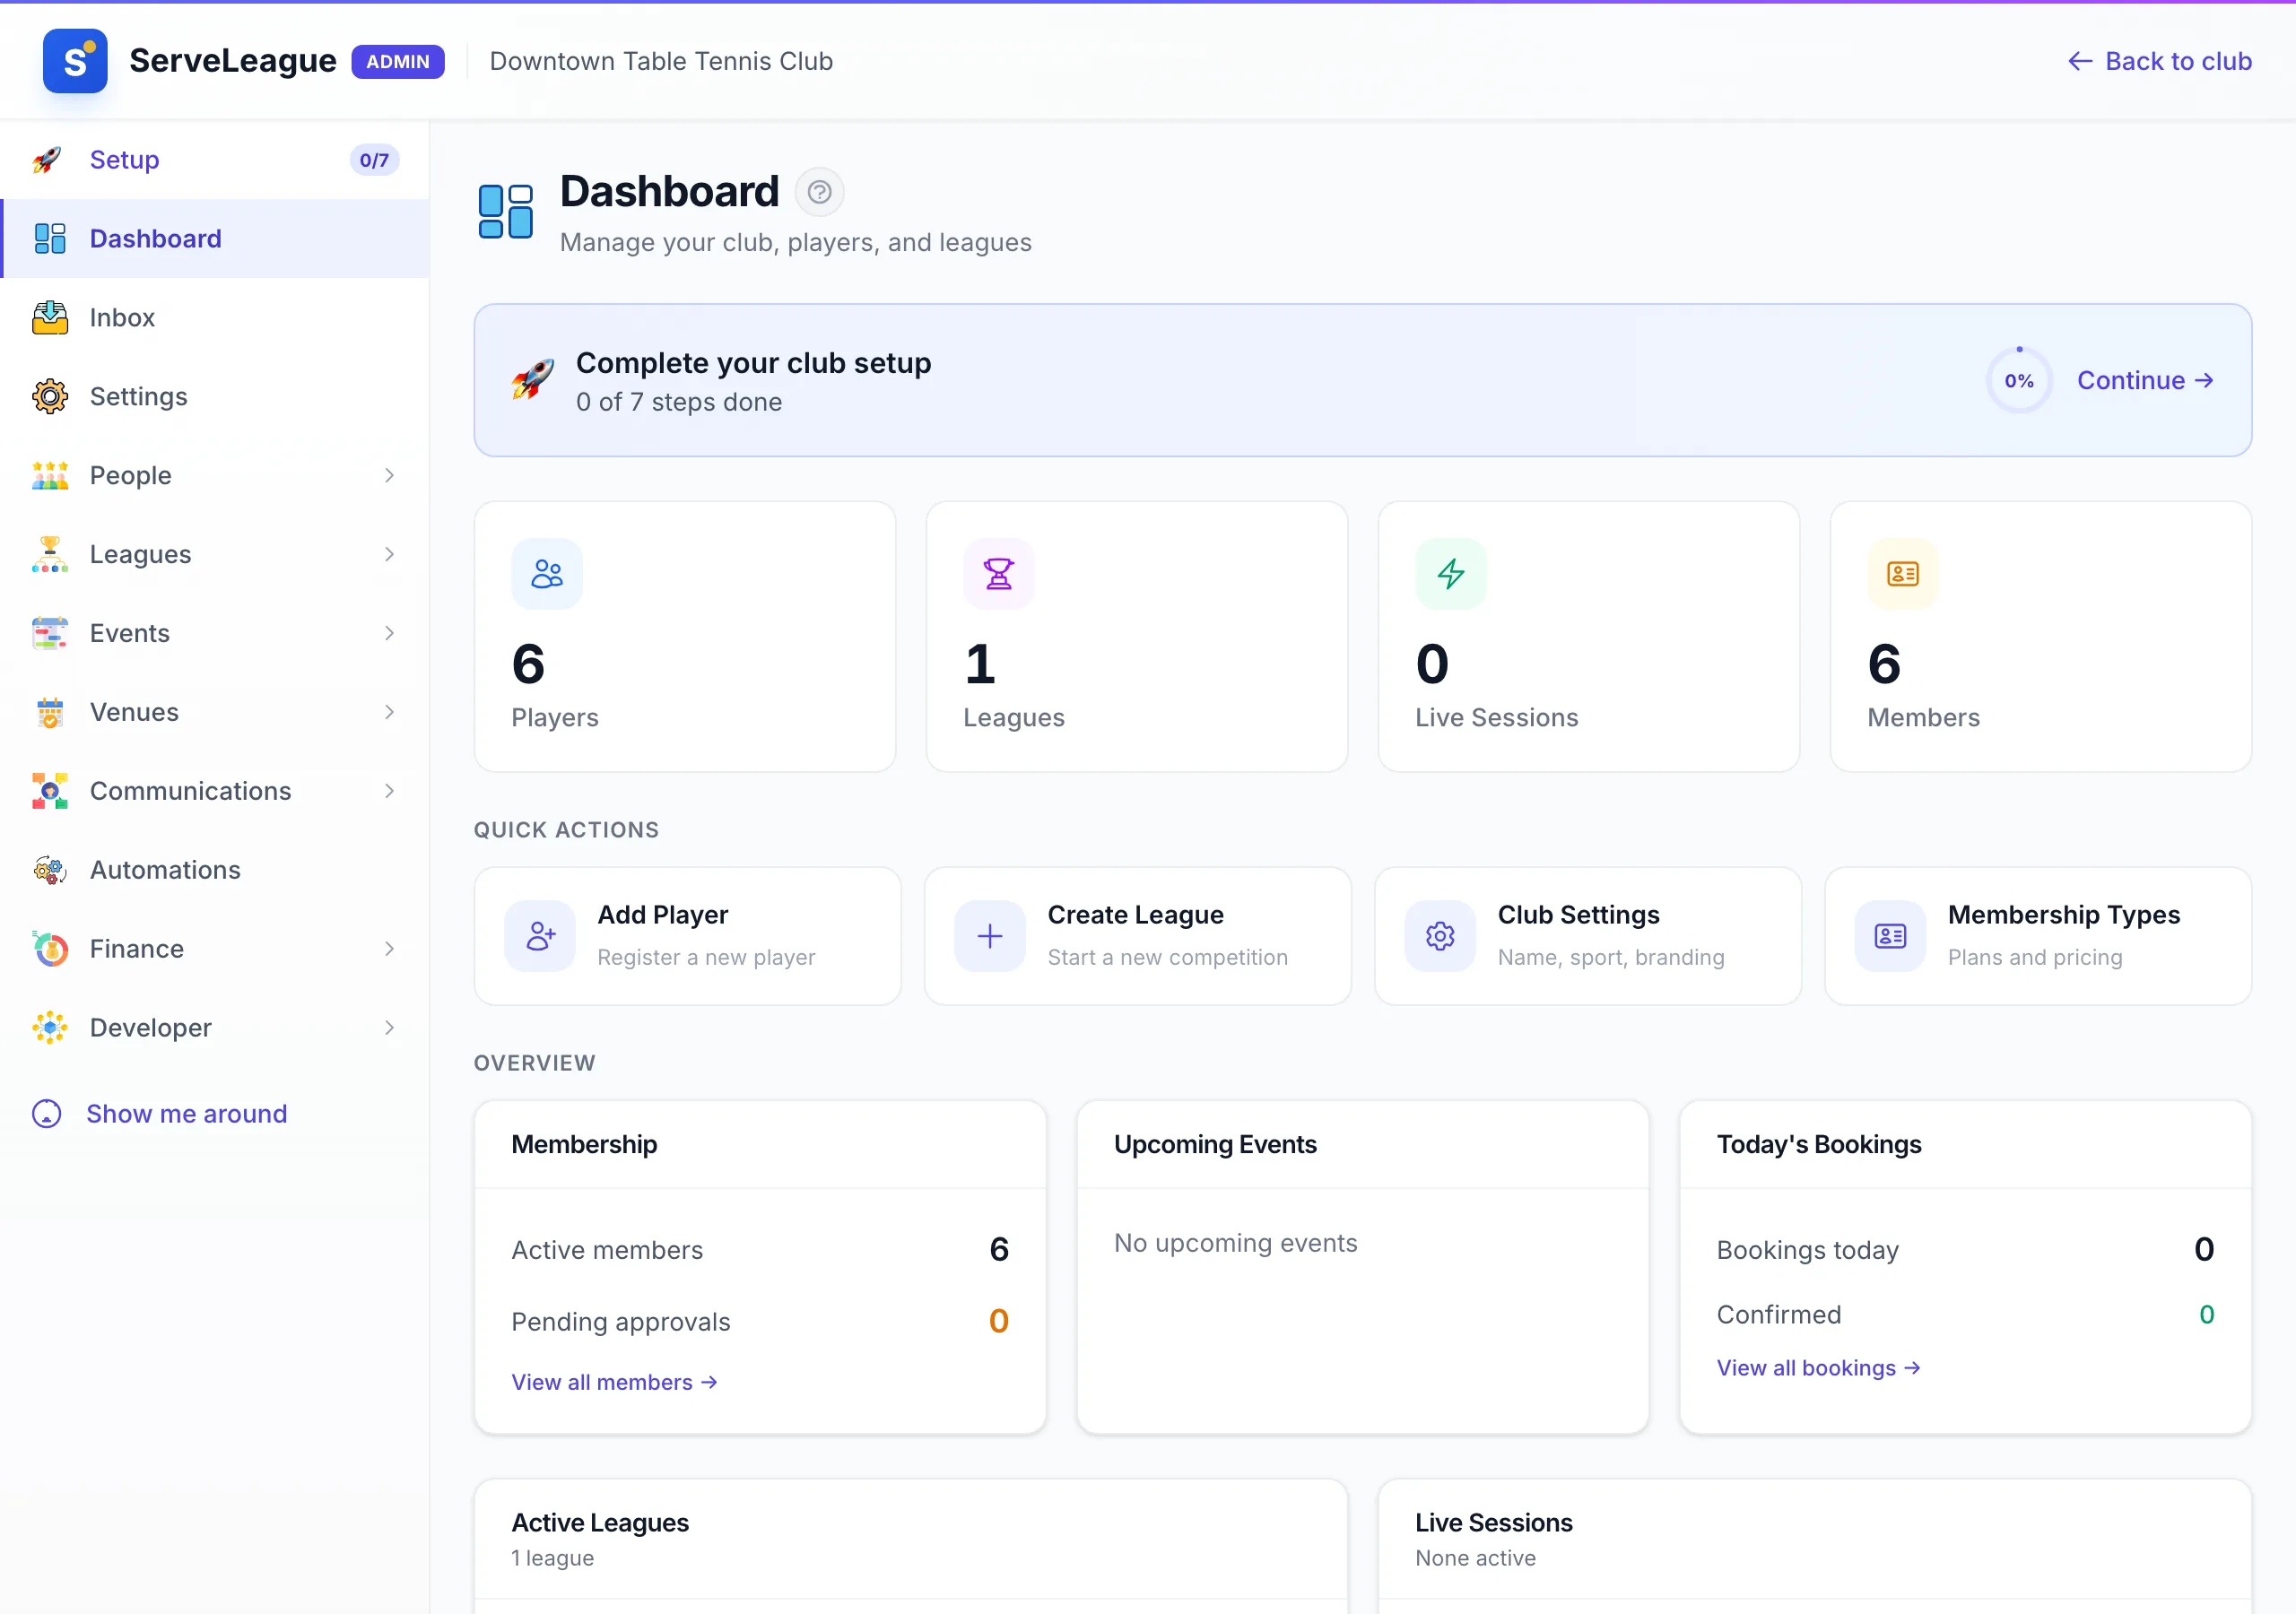
Task: Click the Developer icon in sidebar
Action: [50, 1029]
